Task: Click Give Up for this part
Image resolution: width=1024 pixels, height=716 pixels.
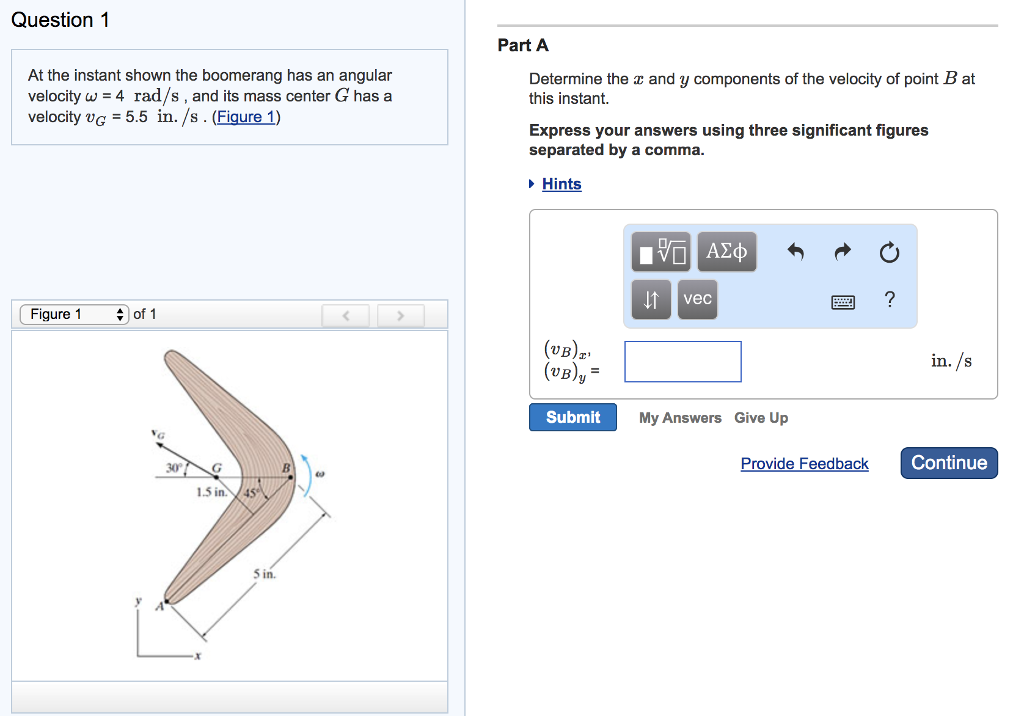Action: point(761,418)
